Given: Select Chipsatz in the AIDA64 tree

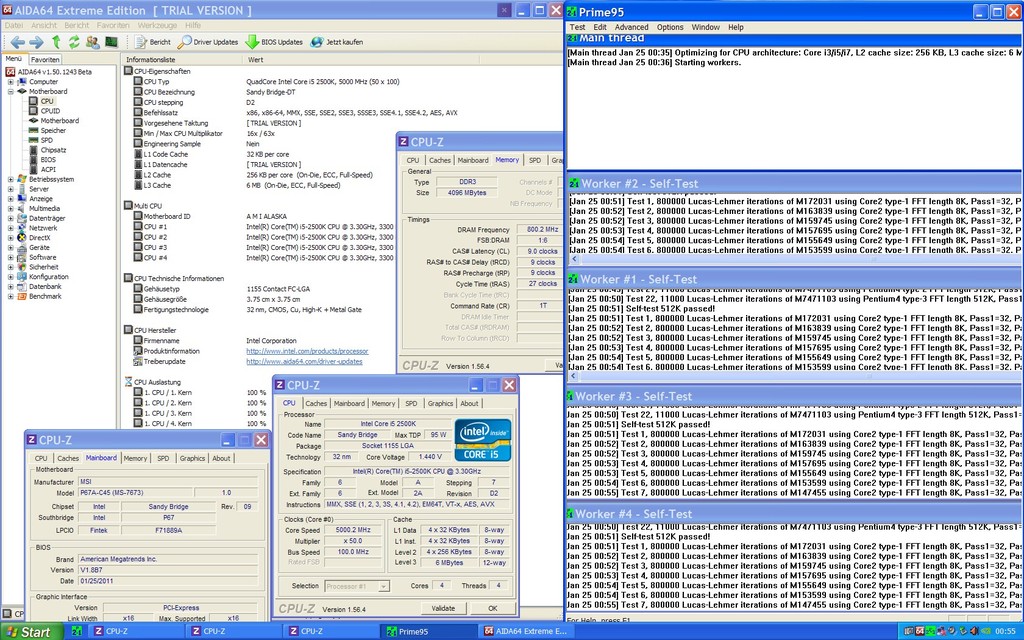Looking at the screenshot, I should pyautogui.click(x=53, y=150).
